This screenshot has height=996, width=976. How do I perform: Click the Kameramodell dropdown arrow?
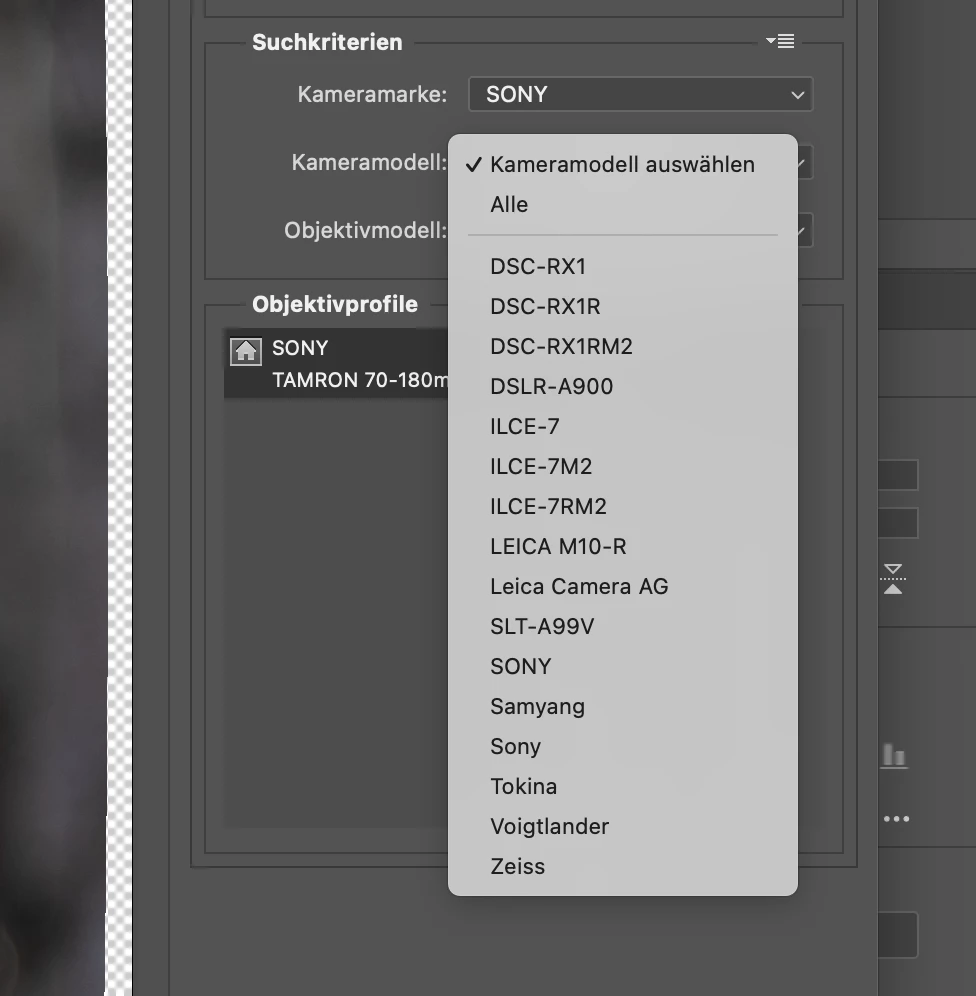coord(804,163)
